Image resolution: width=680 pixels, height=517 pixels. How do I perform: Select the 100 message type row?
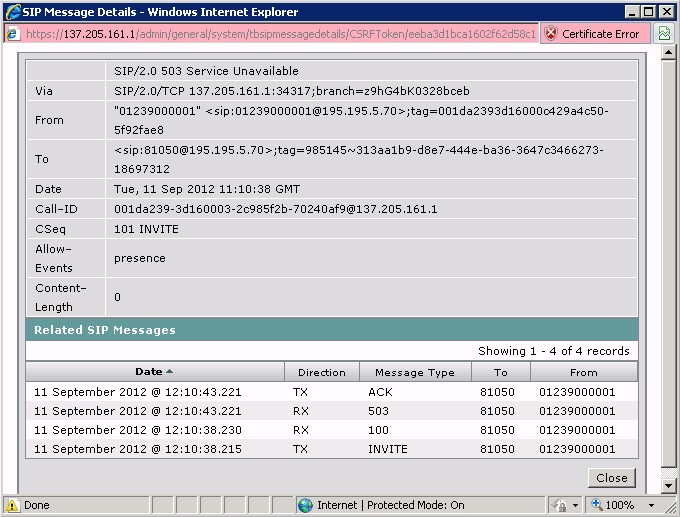point(332,430)
